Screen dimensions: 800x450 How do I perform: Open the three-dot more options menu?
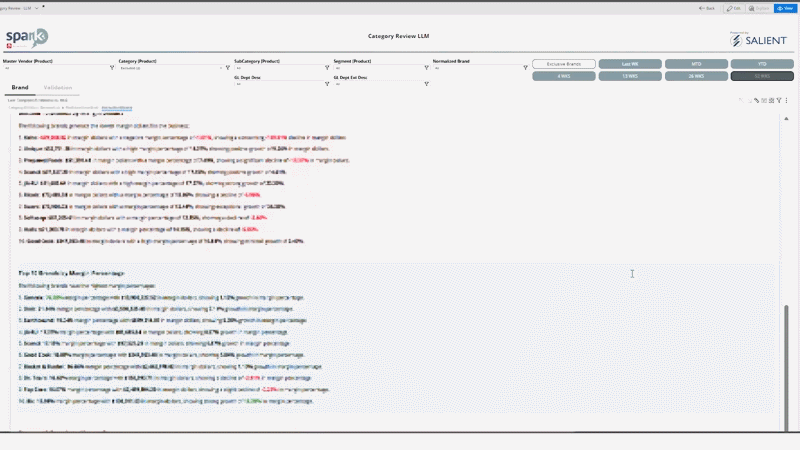click(x=787, y=101)
